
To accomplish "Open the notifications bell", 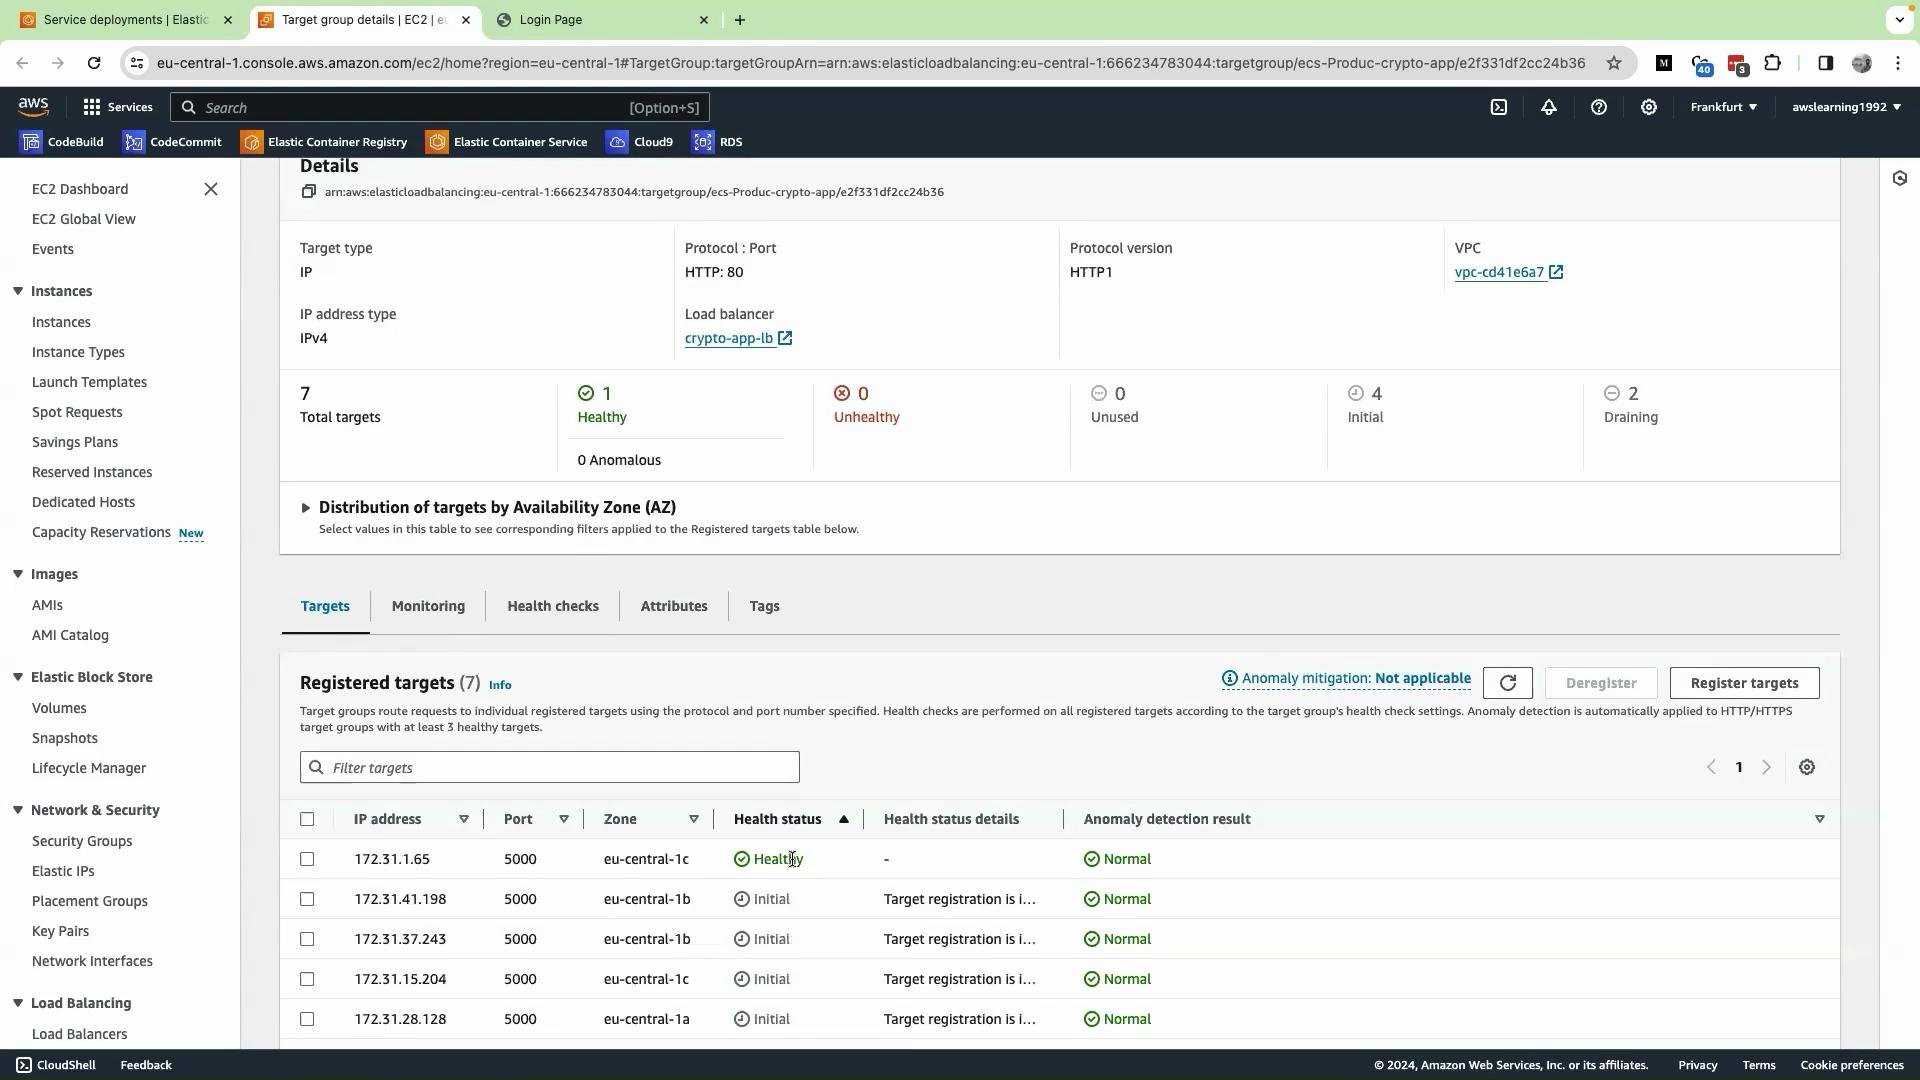I will [x=1549, y=107].
